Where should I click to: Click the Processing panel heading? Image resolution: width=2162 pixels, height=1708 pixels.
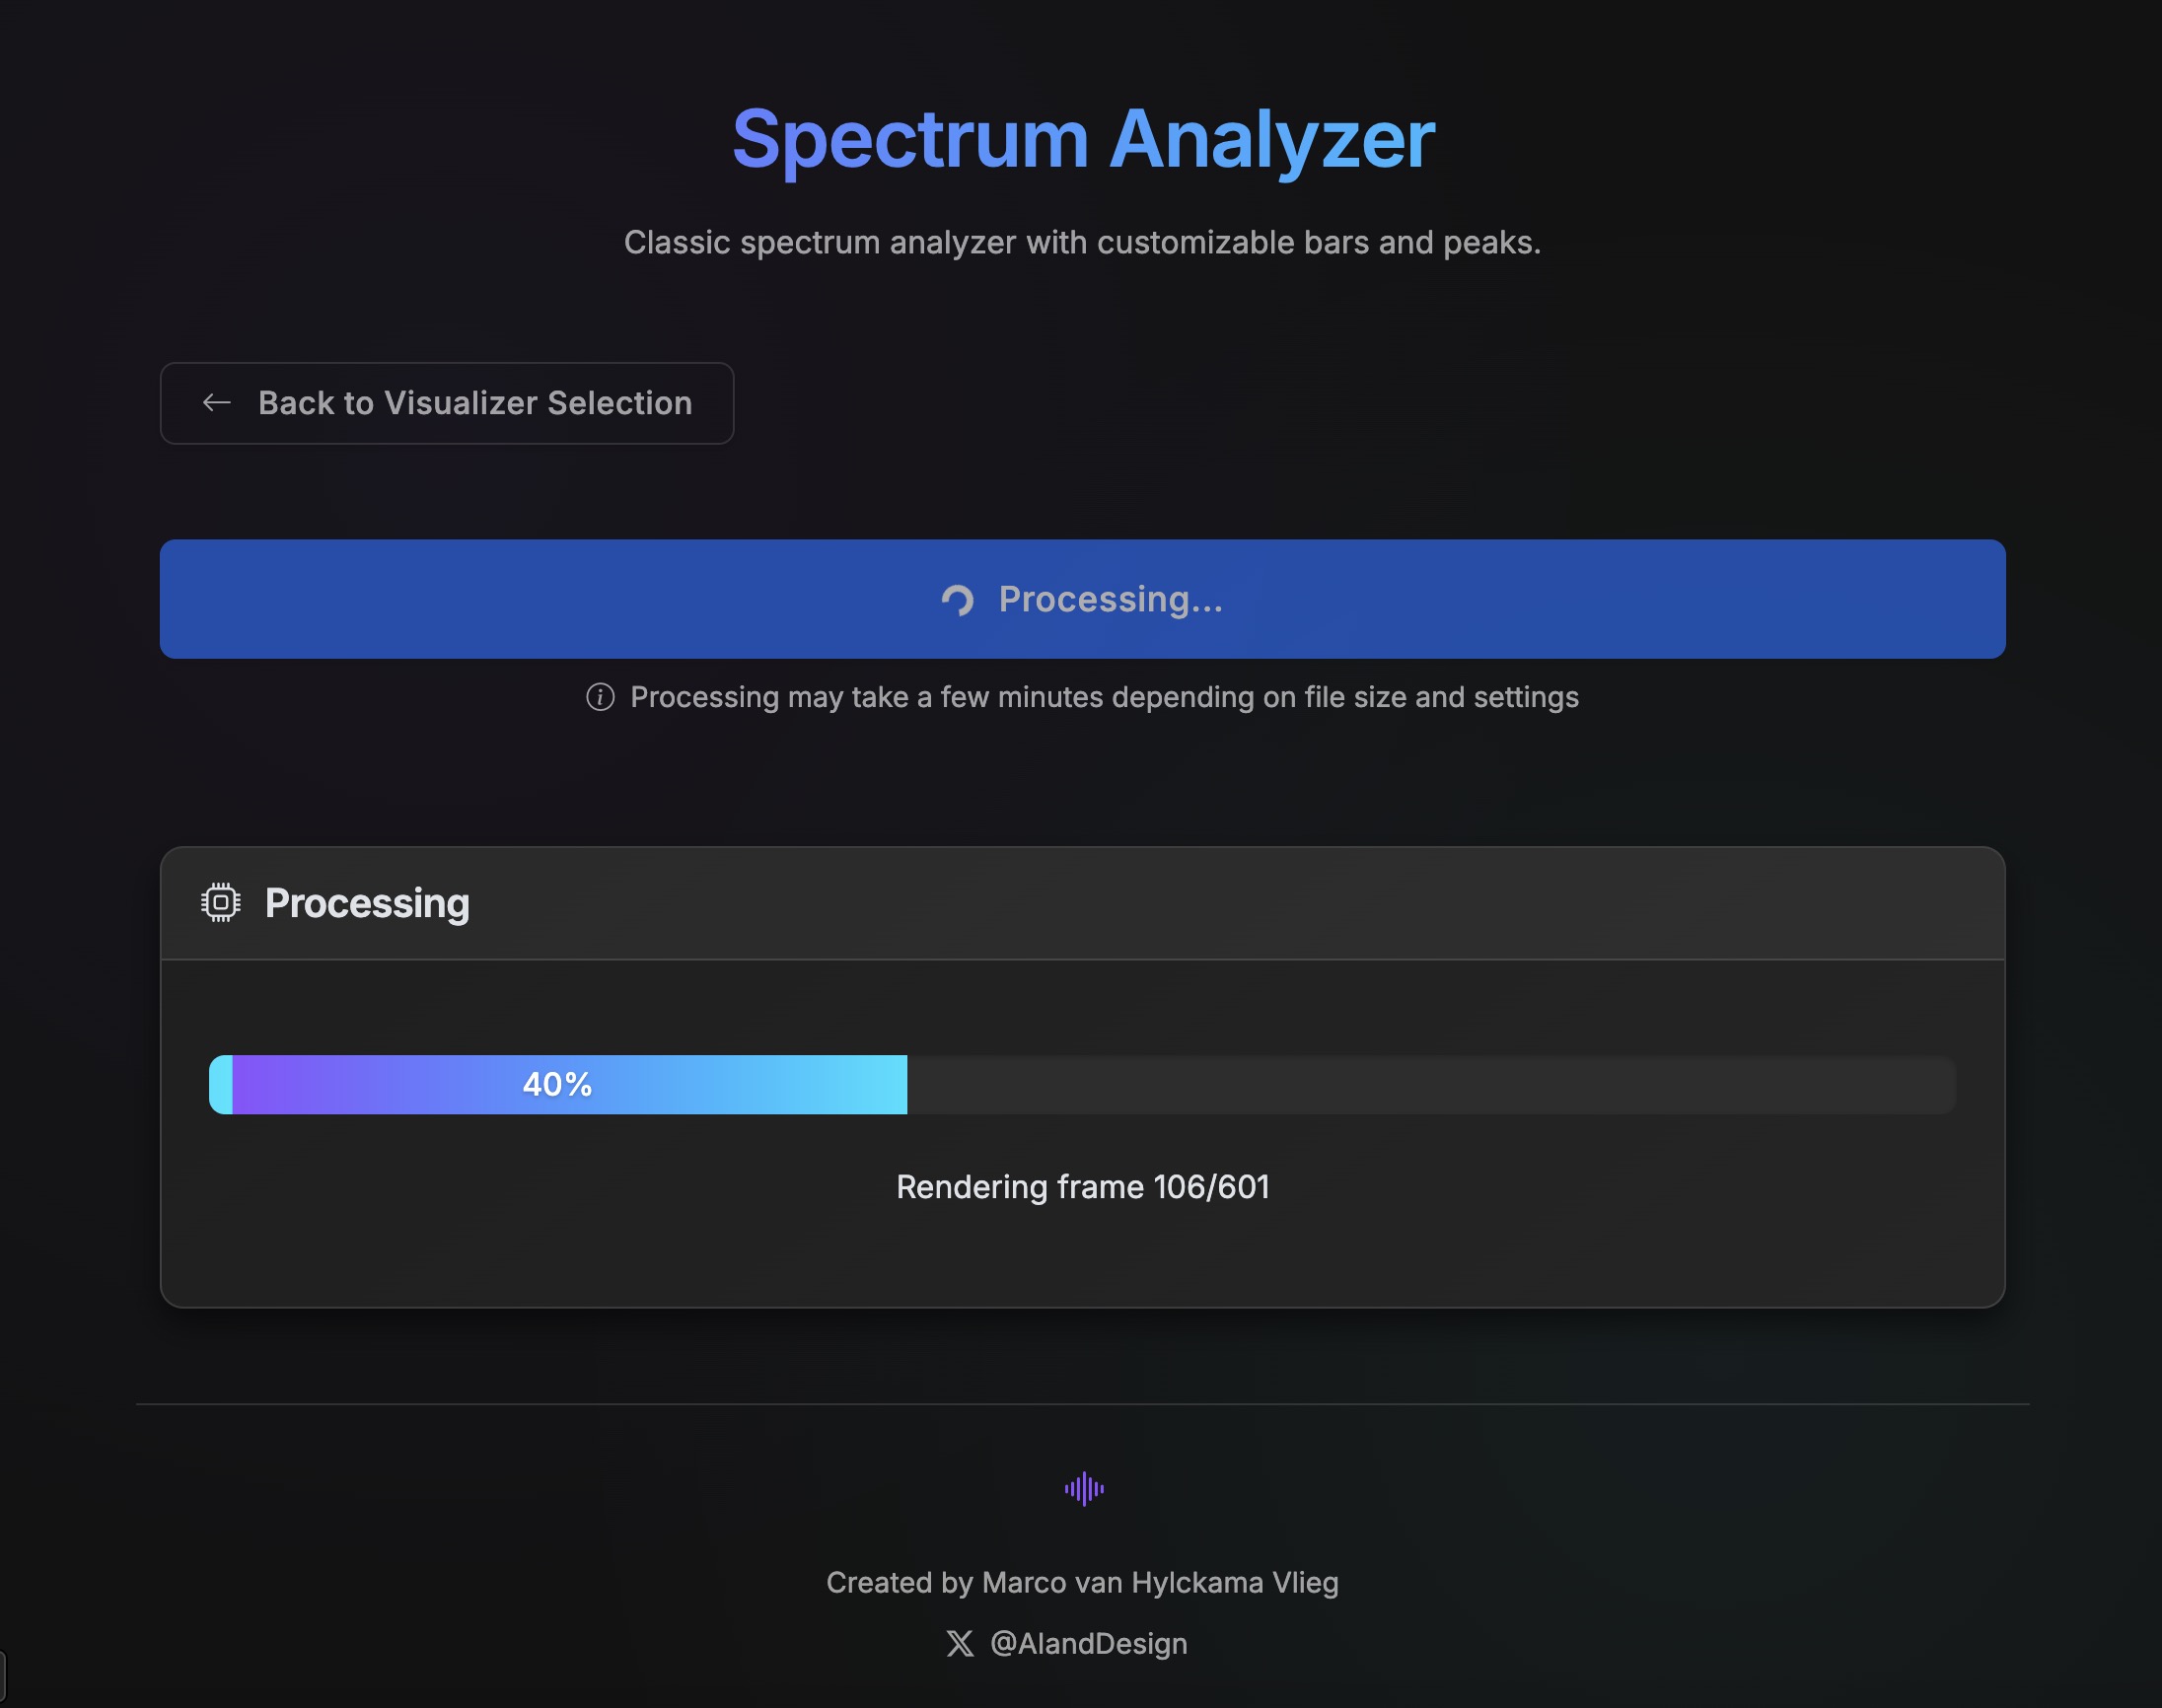(x=367, y=903)
